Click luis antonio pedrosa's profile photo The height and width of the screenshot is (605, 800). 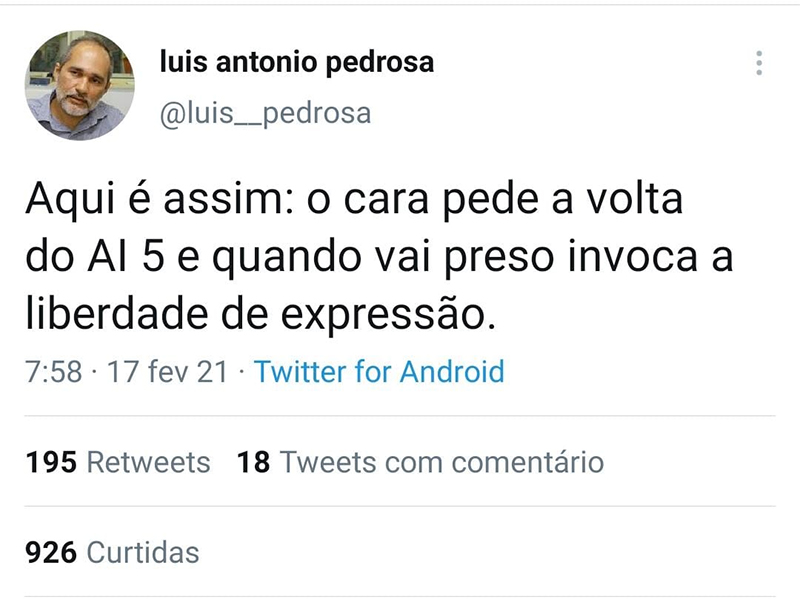click(80, 85)
